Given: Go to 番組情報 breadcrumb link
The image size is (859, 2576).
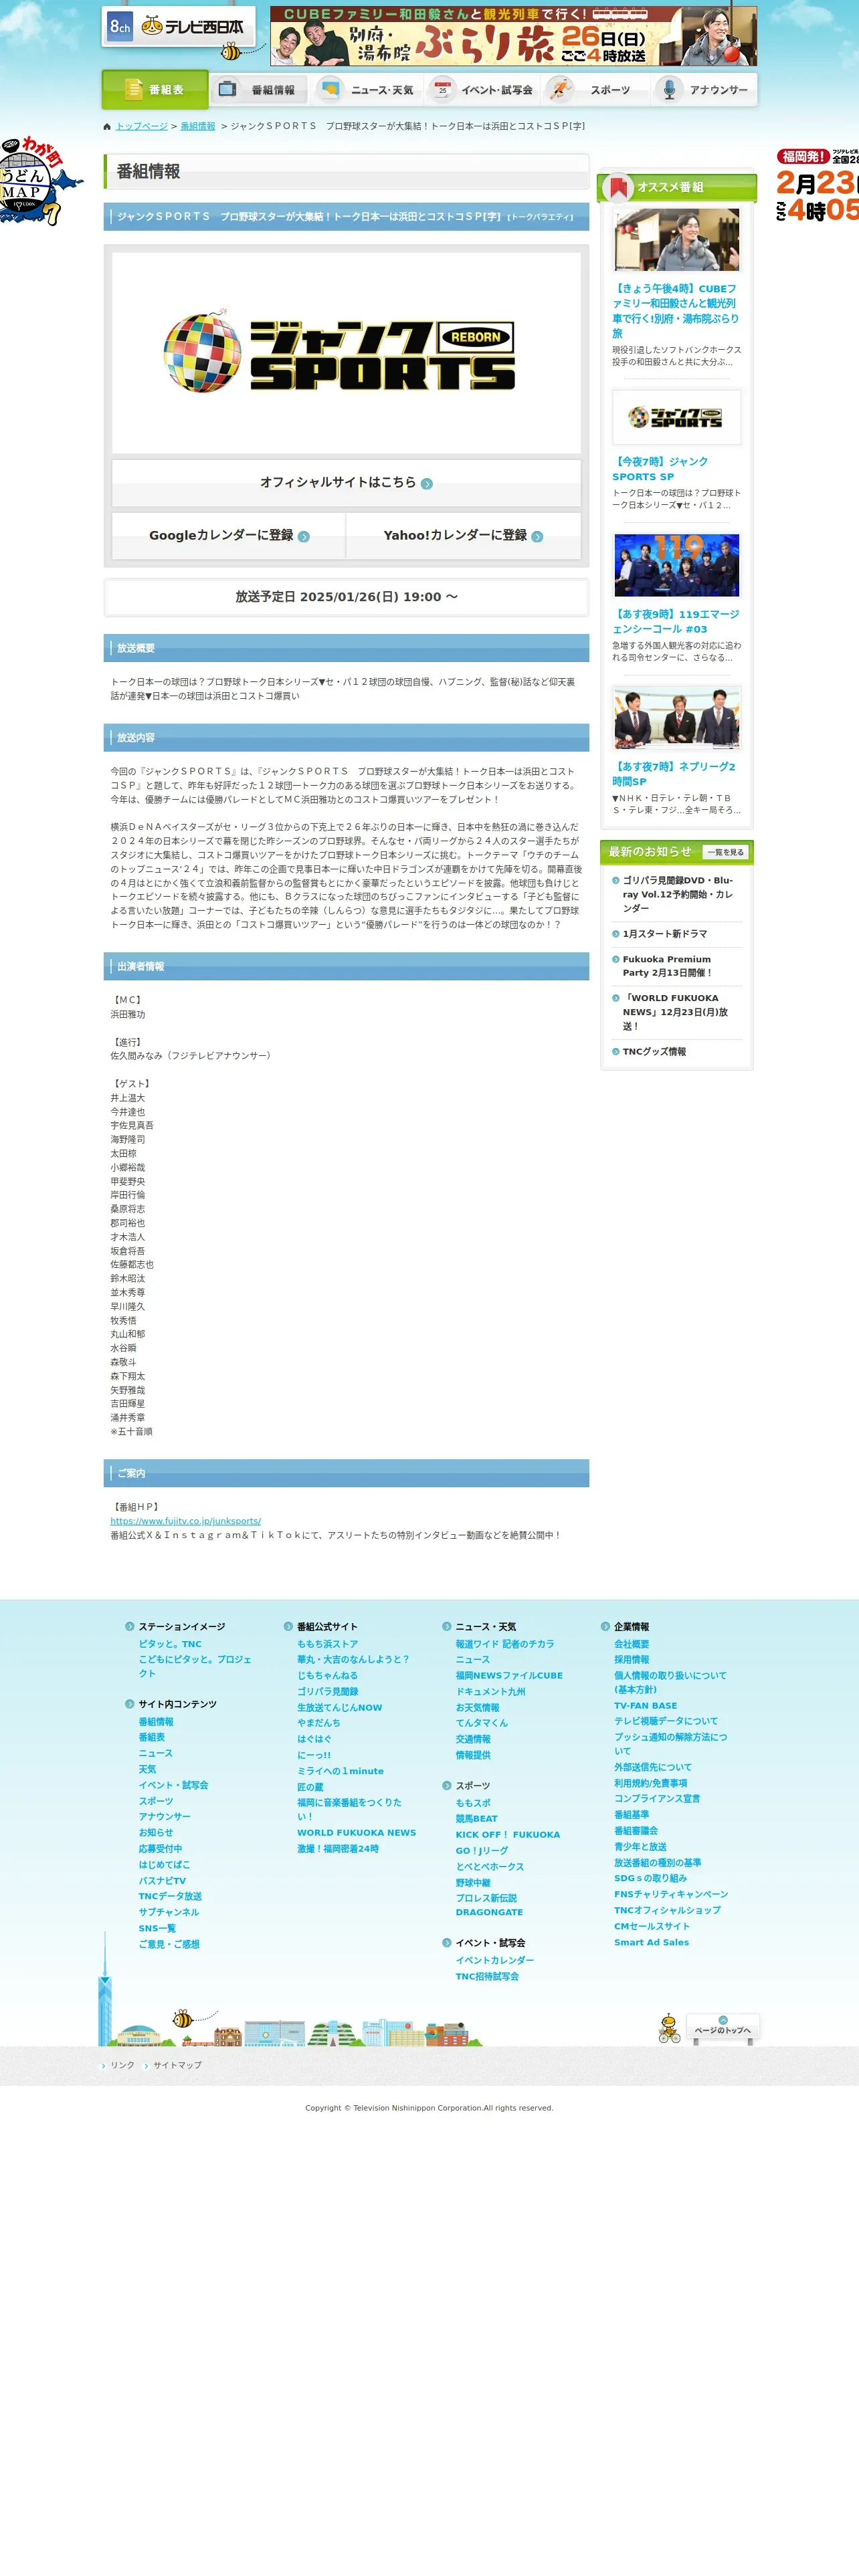Looking at the screenshot, I should coord(198,127).
